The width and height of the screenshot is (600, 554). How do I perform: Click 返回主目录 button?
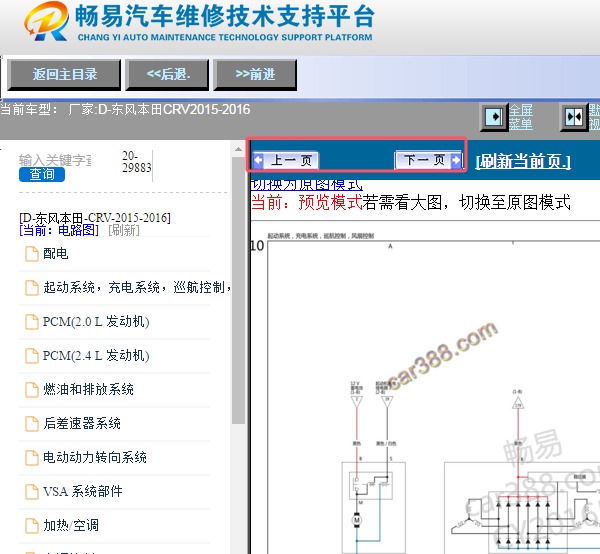coord(64,75)
